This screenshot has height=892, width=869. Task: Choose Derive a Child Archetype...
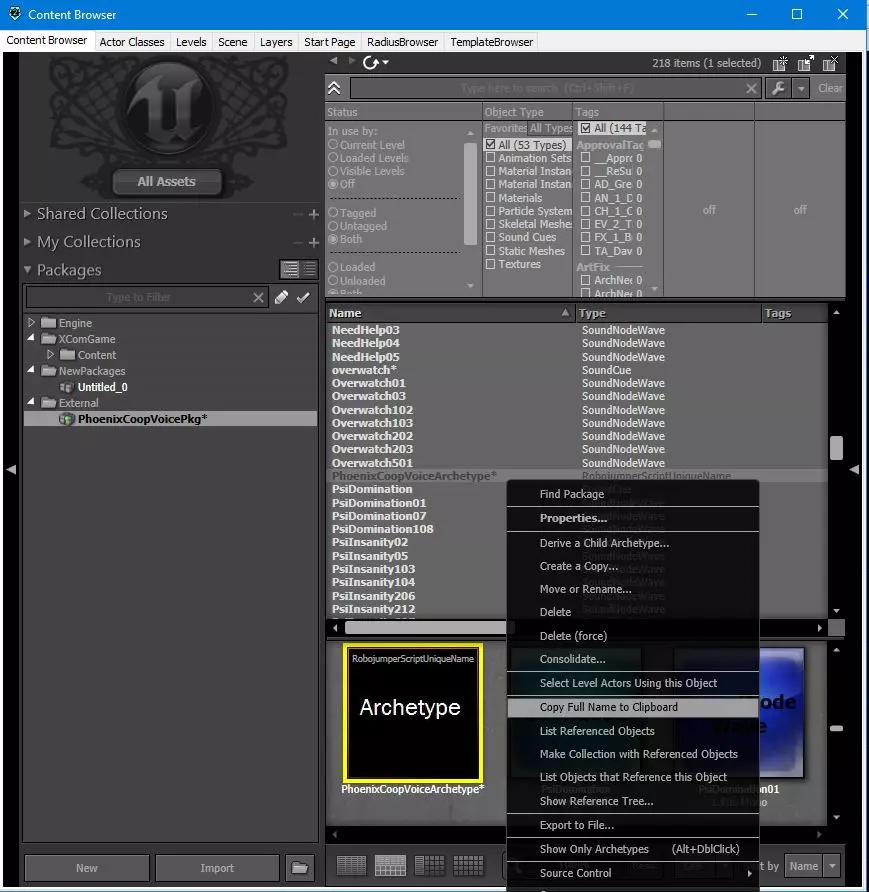coord(632,543)
